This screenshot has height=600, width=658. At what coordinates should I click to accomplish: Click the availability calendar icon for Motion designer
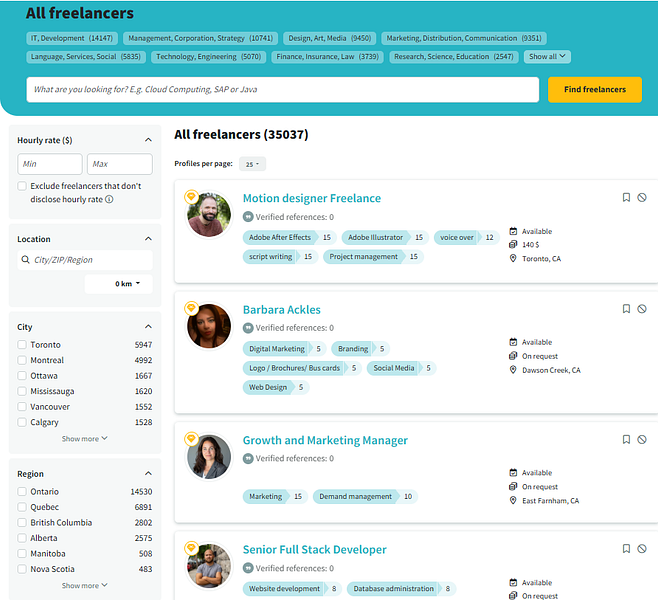pos(513,231)
